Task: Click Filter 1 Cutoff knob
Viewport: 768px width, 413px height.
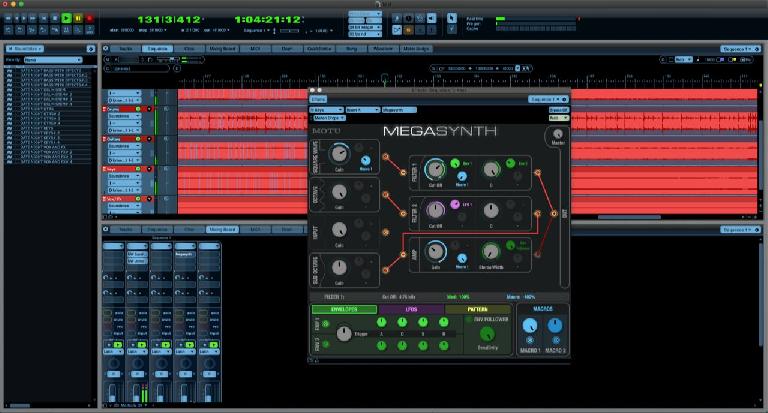Action: pos(435,170)
